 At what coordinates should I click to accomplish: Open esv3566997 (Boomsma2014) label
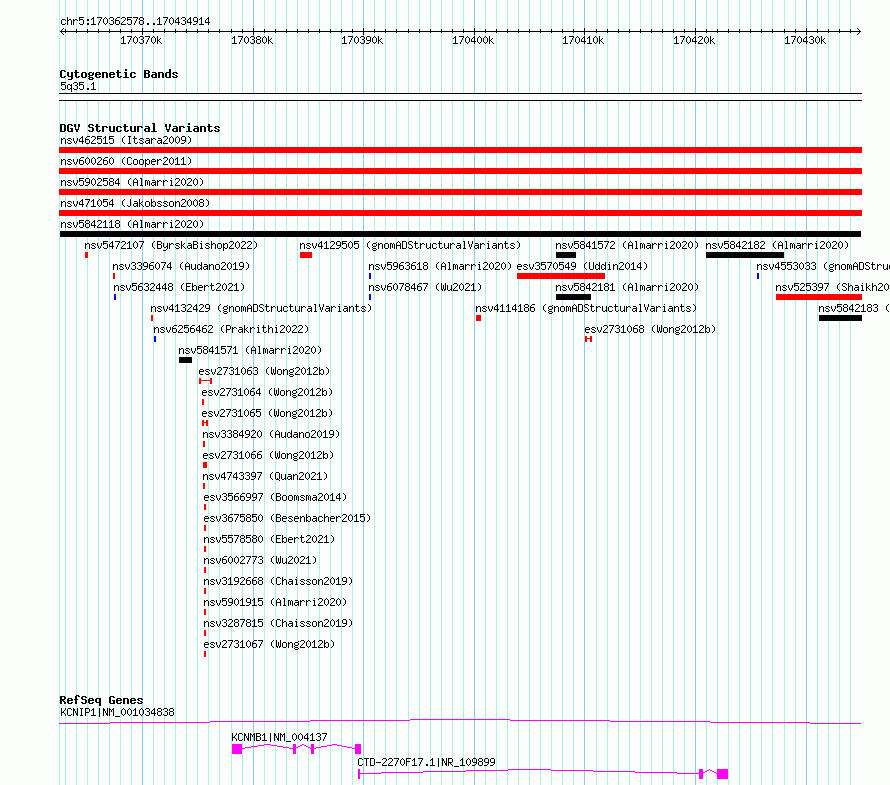pyautogui.click(x=275, y=497)
